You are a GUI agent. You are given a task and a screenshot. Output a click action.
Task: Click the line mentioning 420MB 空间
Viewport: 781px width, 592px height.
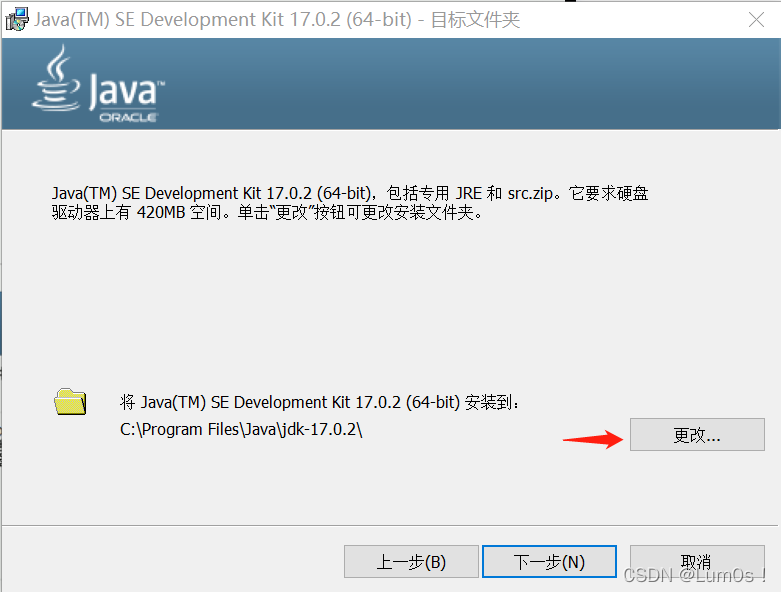[x=266, y=213]
